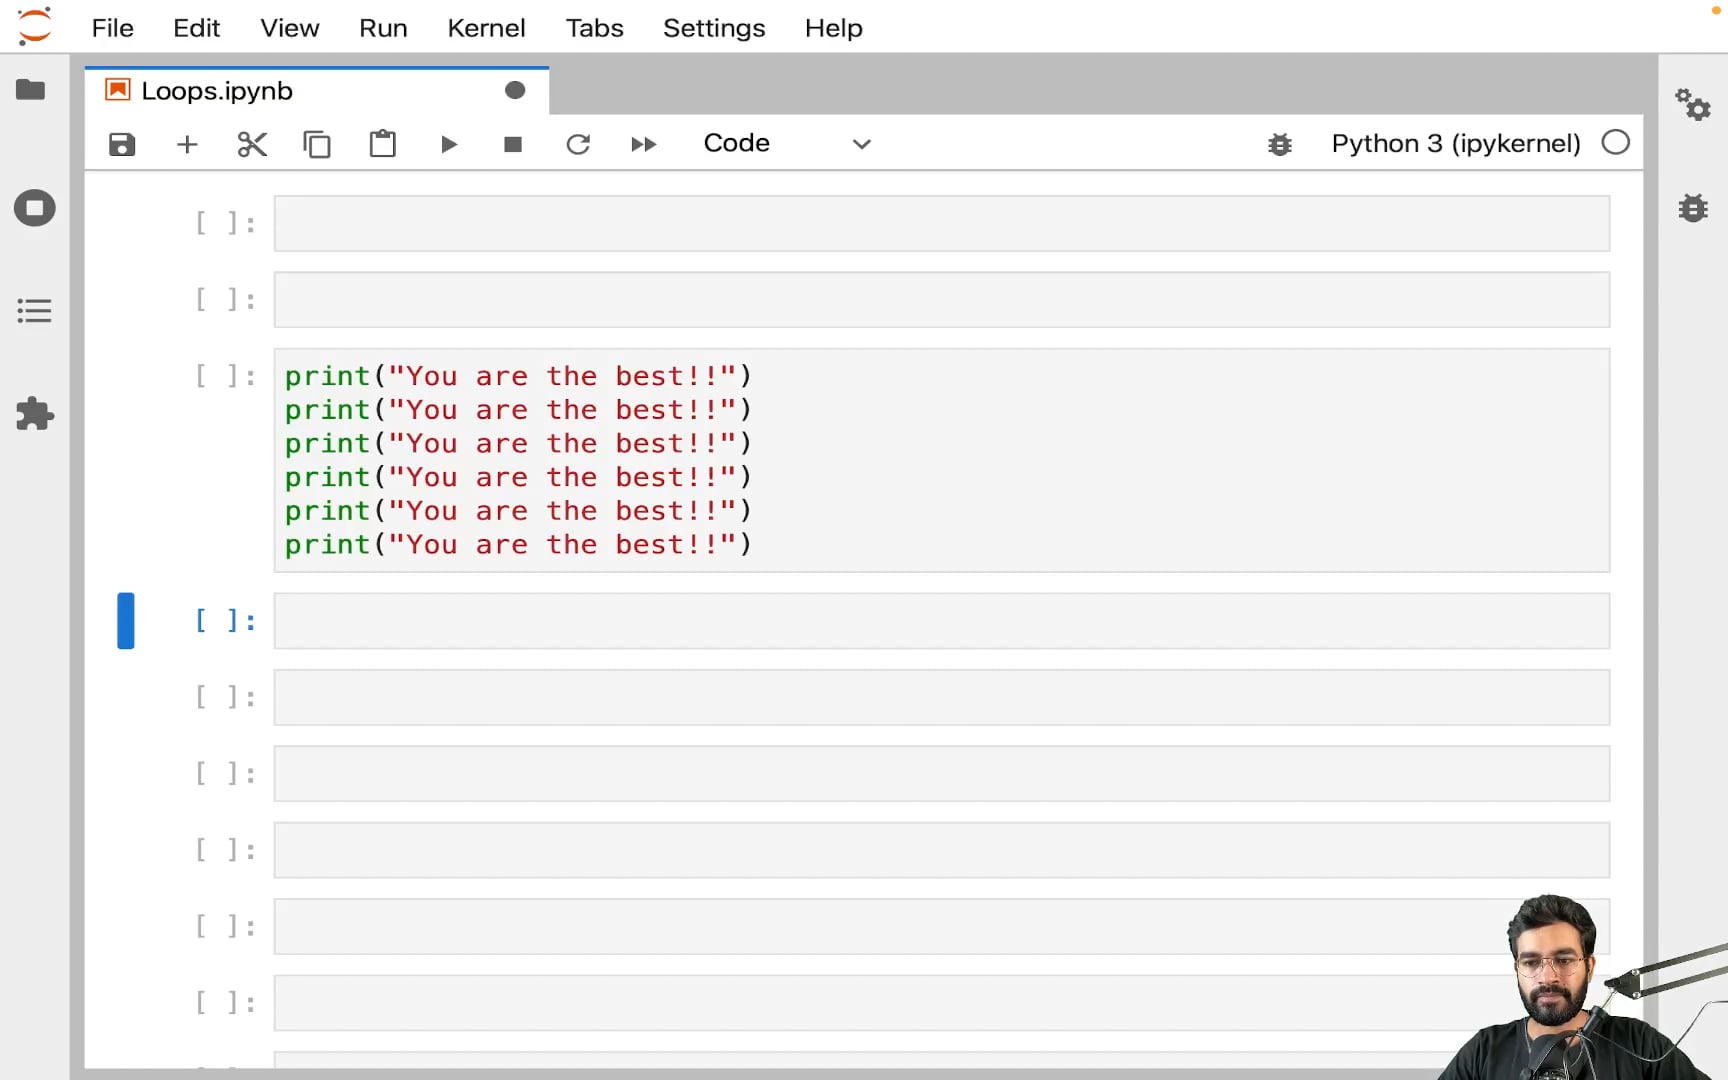
Task: Open the Extension Manager puzzle icon
Action: point(34,413)
